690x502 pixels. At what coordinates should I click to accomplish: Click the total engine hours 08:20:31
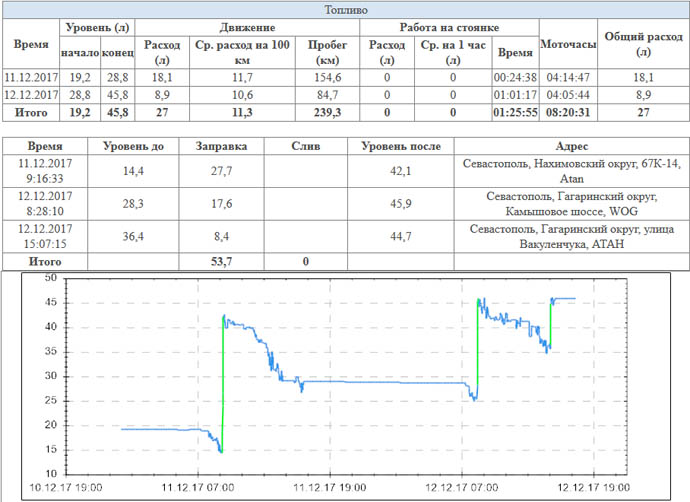pos(567,113)
